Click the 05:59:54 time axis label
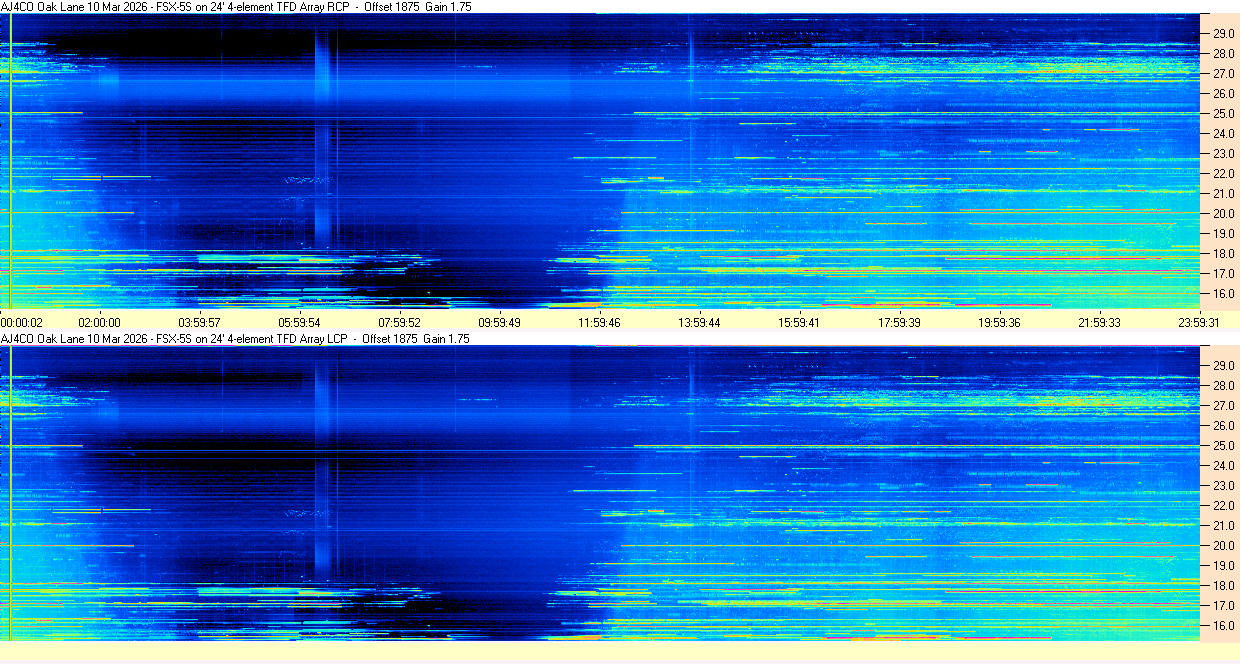The height and width of the screenshot is (664, 1240). [300, 322]
